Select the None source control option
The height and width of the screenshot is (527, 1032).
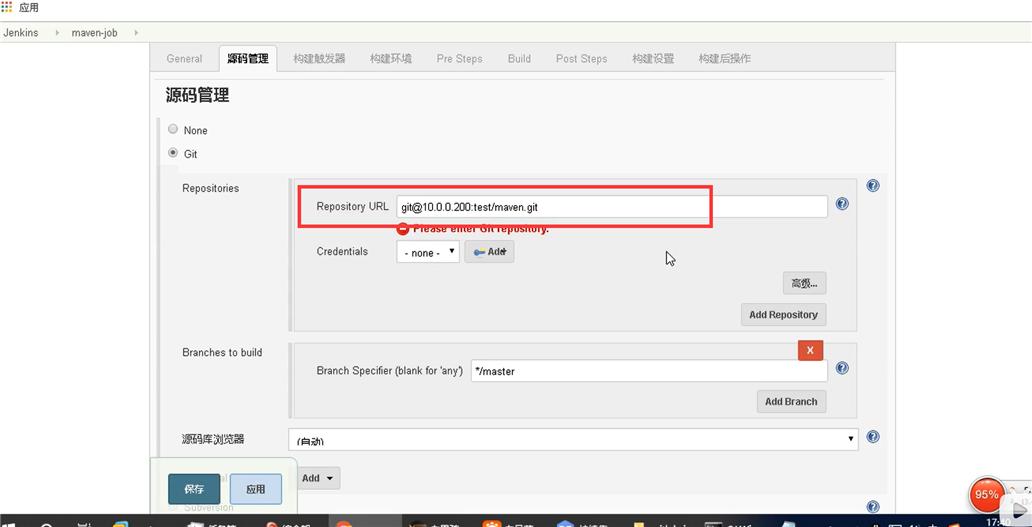pyautogui.click(x=173, y=129)
